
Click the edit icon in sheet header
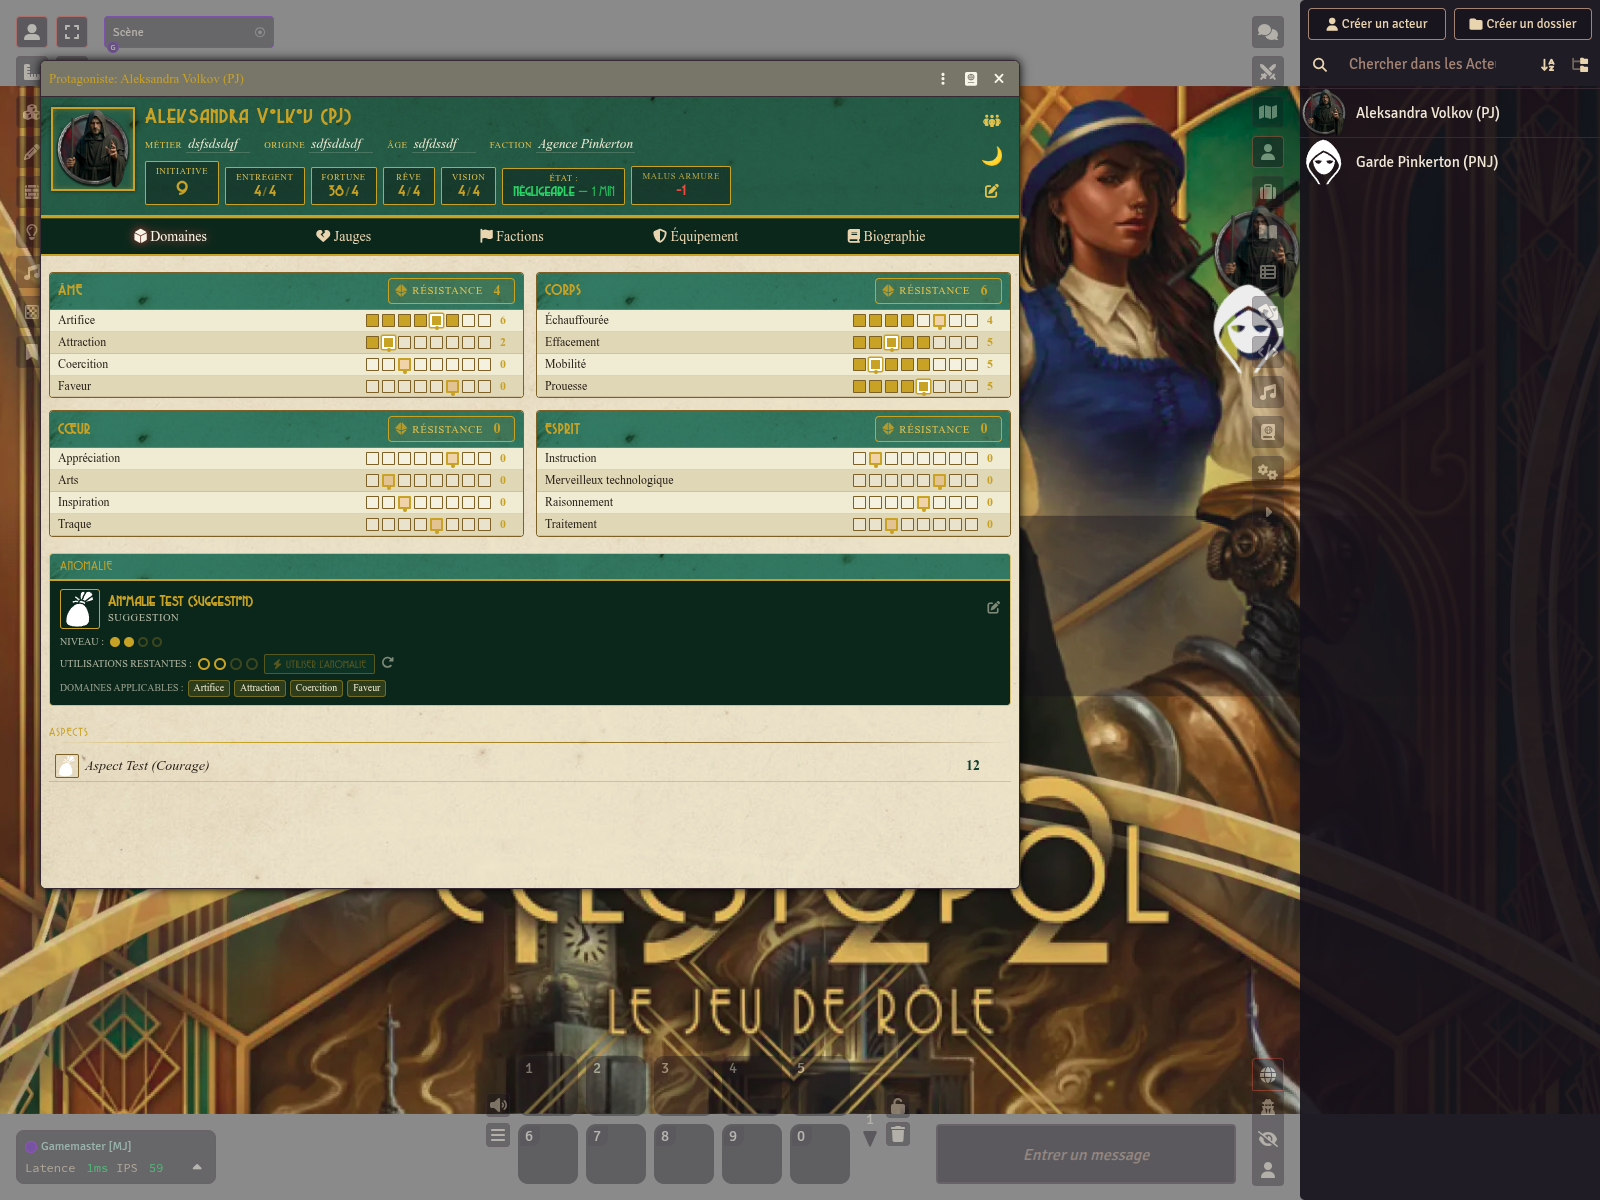pyautogui.click(x=991, y=191)
